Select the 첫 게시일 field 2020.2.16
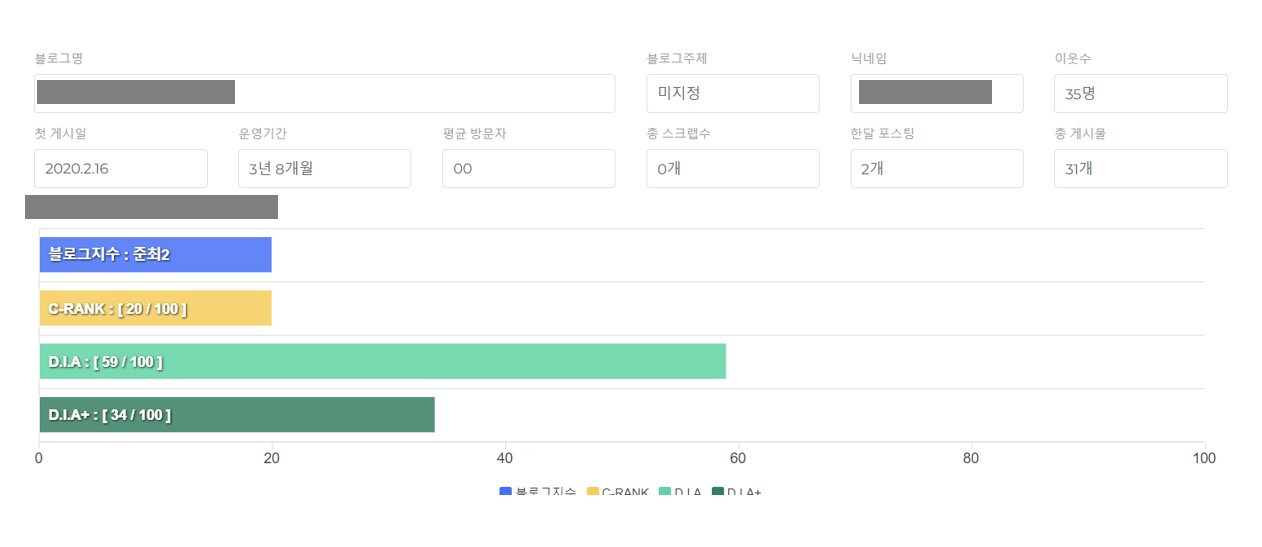1262x547 pixels. pyautogui.click(x=121, y=168)
